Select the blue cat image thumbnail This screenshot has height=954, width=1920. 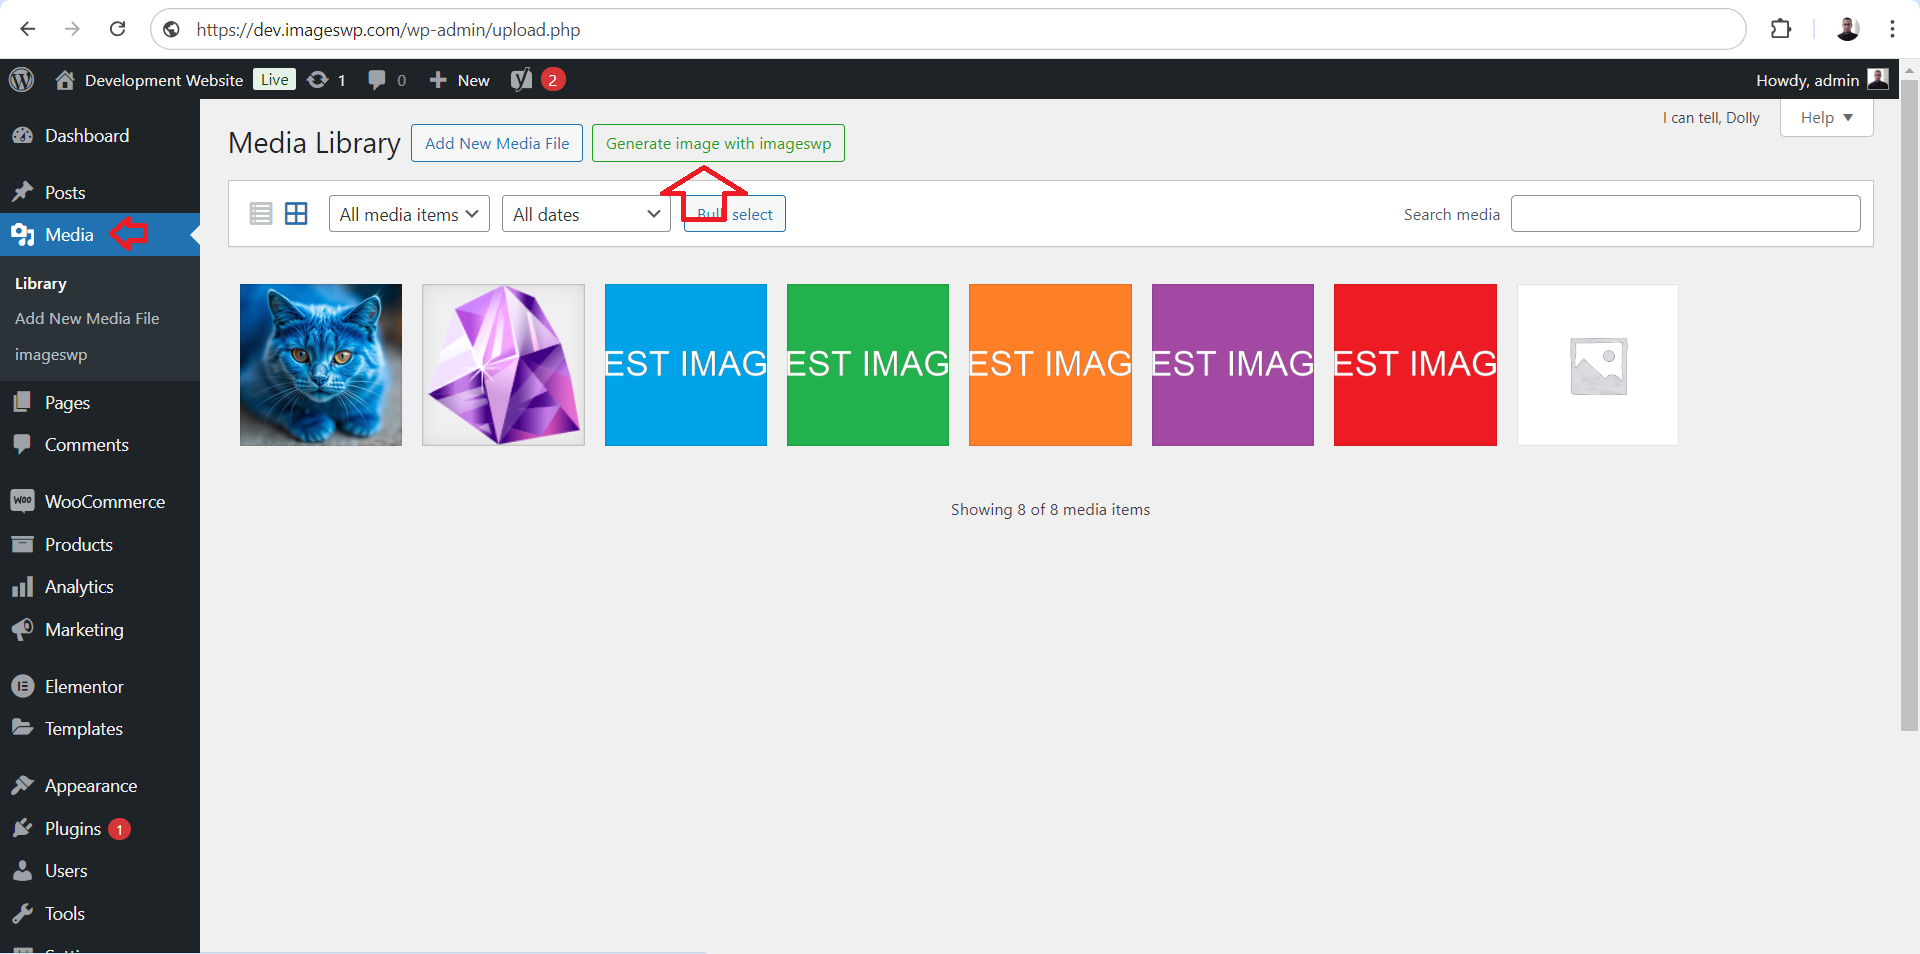point(321,365)
